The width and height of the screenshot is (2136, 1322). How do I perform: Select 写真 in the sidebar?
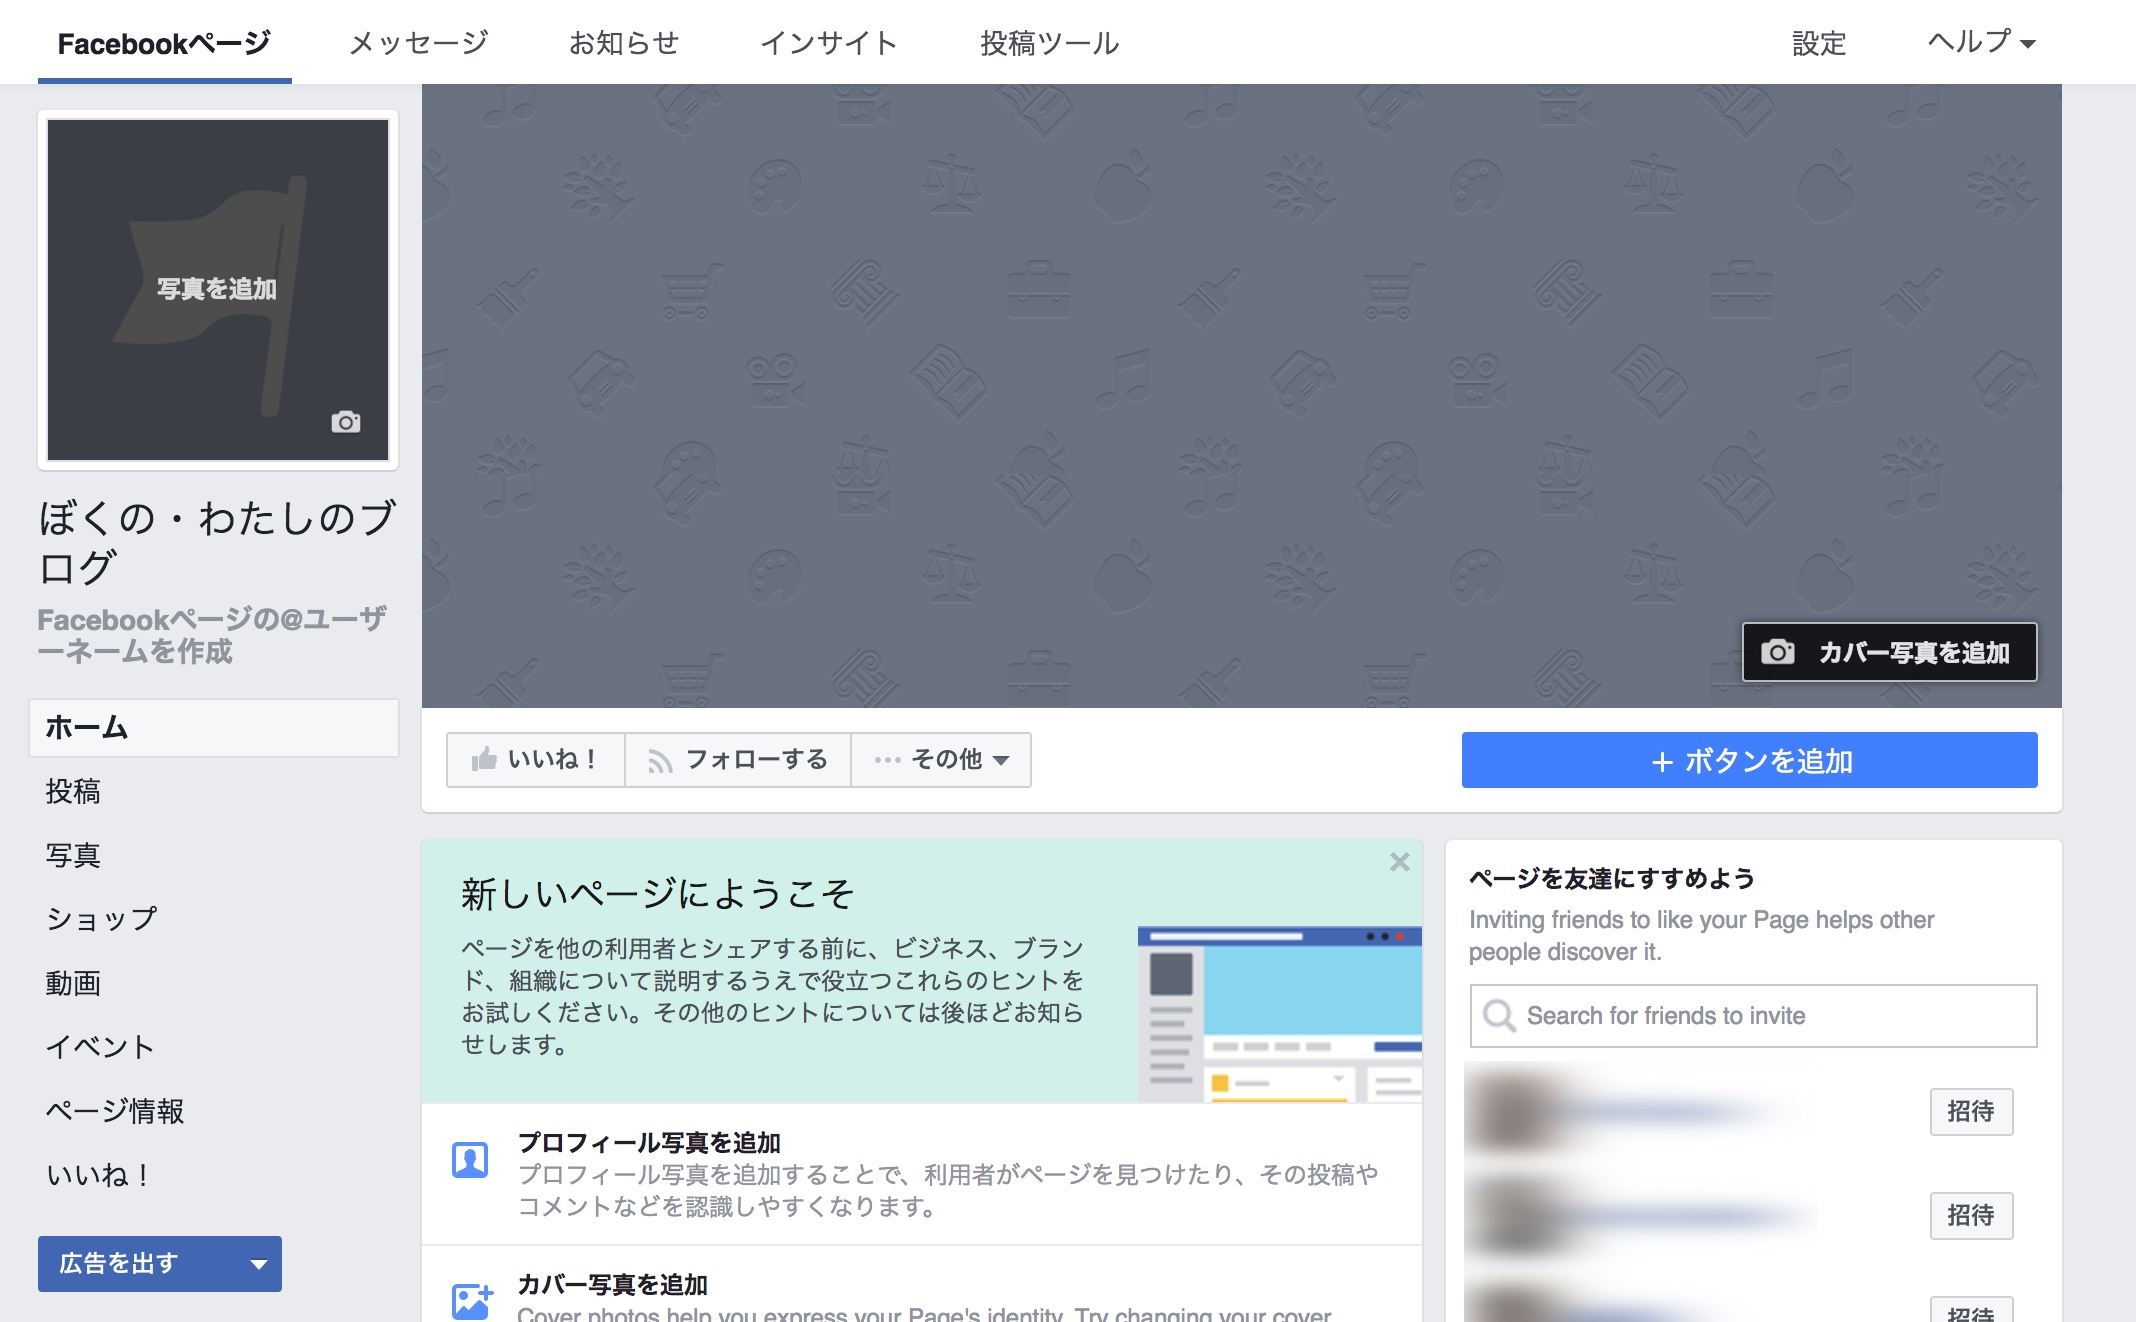73,855
